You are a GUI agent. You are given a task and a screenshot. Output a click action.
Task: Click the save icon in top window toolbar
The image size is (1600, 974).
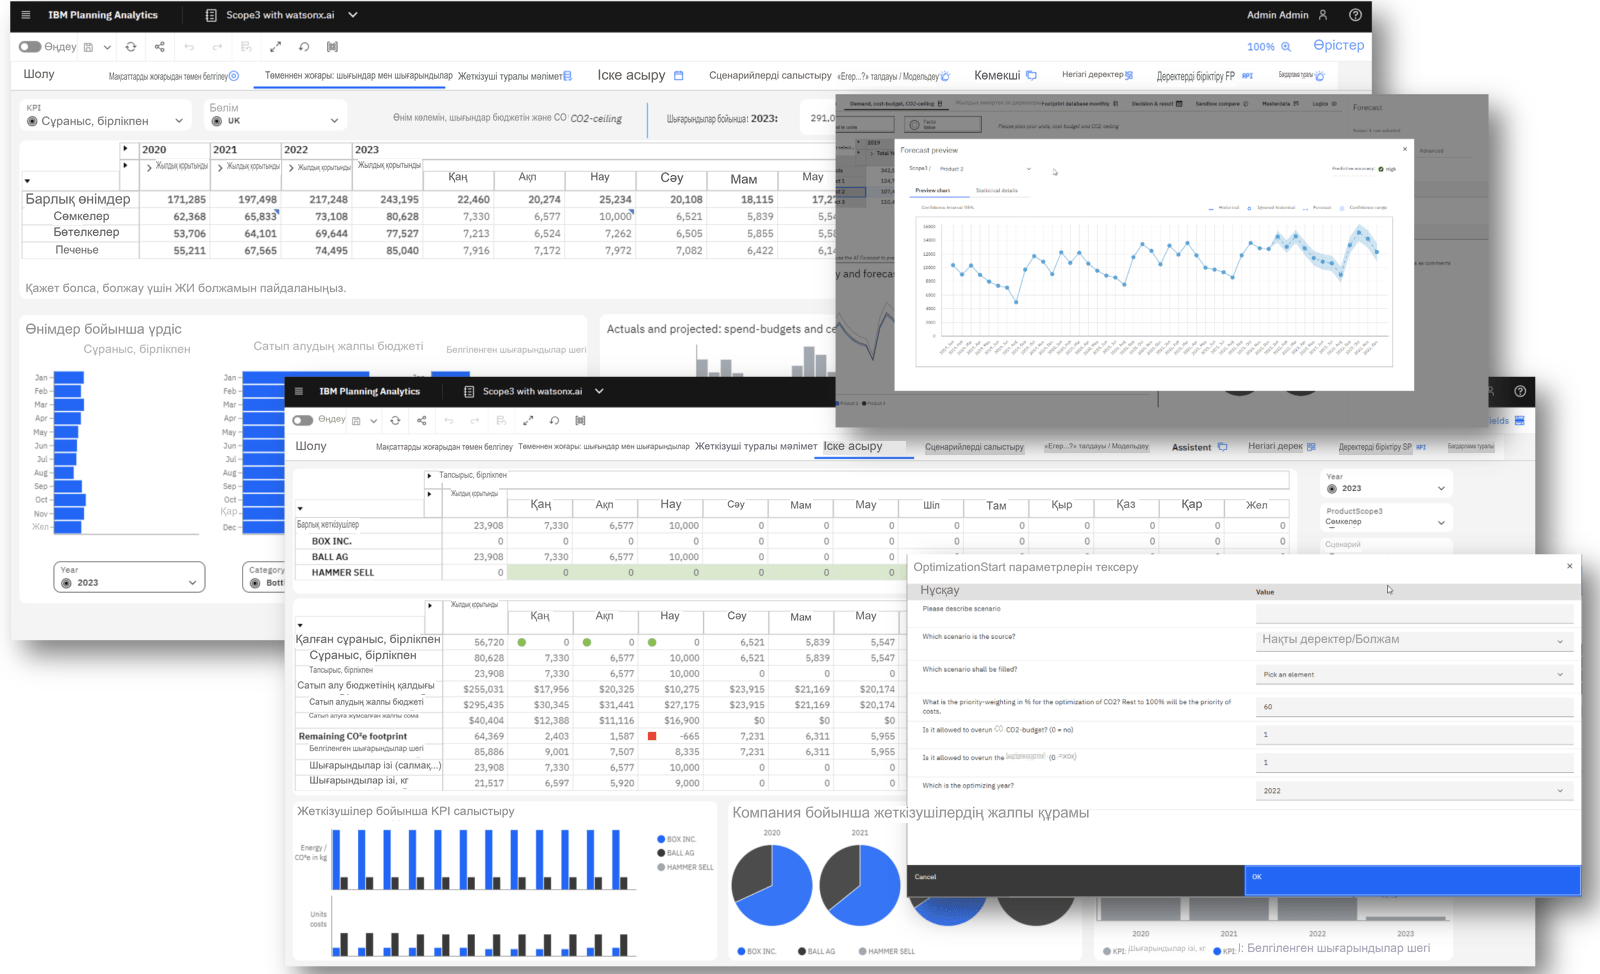tap(89, 47)
